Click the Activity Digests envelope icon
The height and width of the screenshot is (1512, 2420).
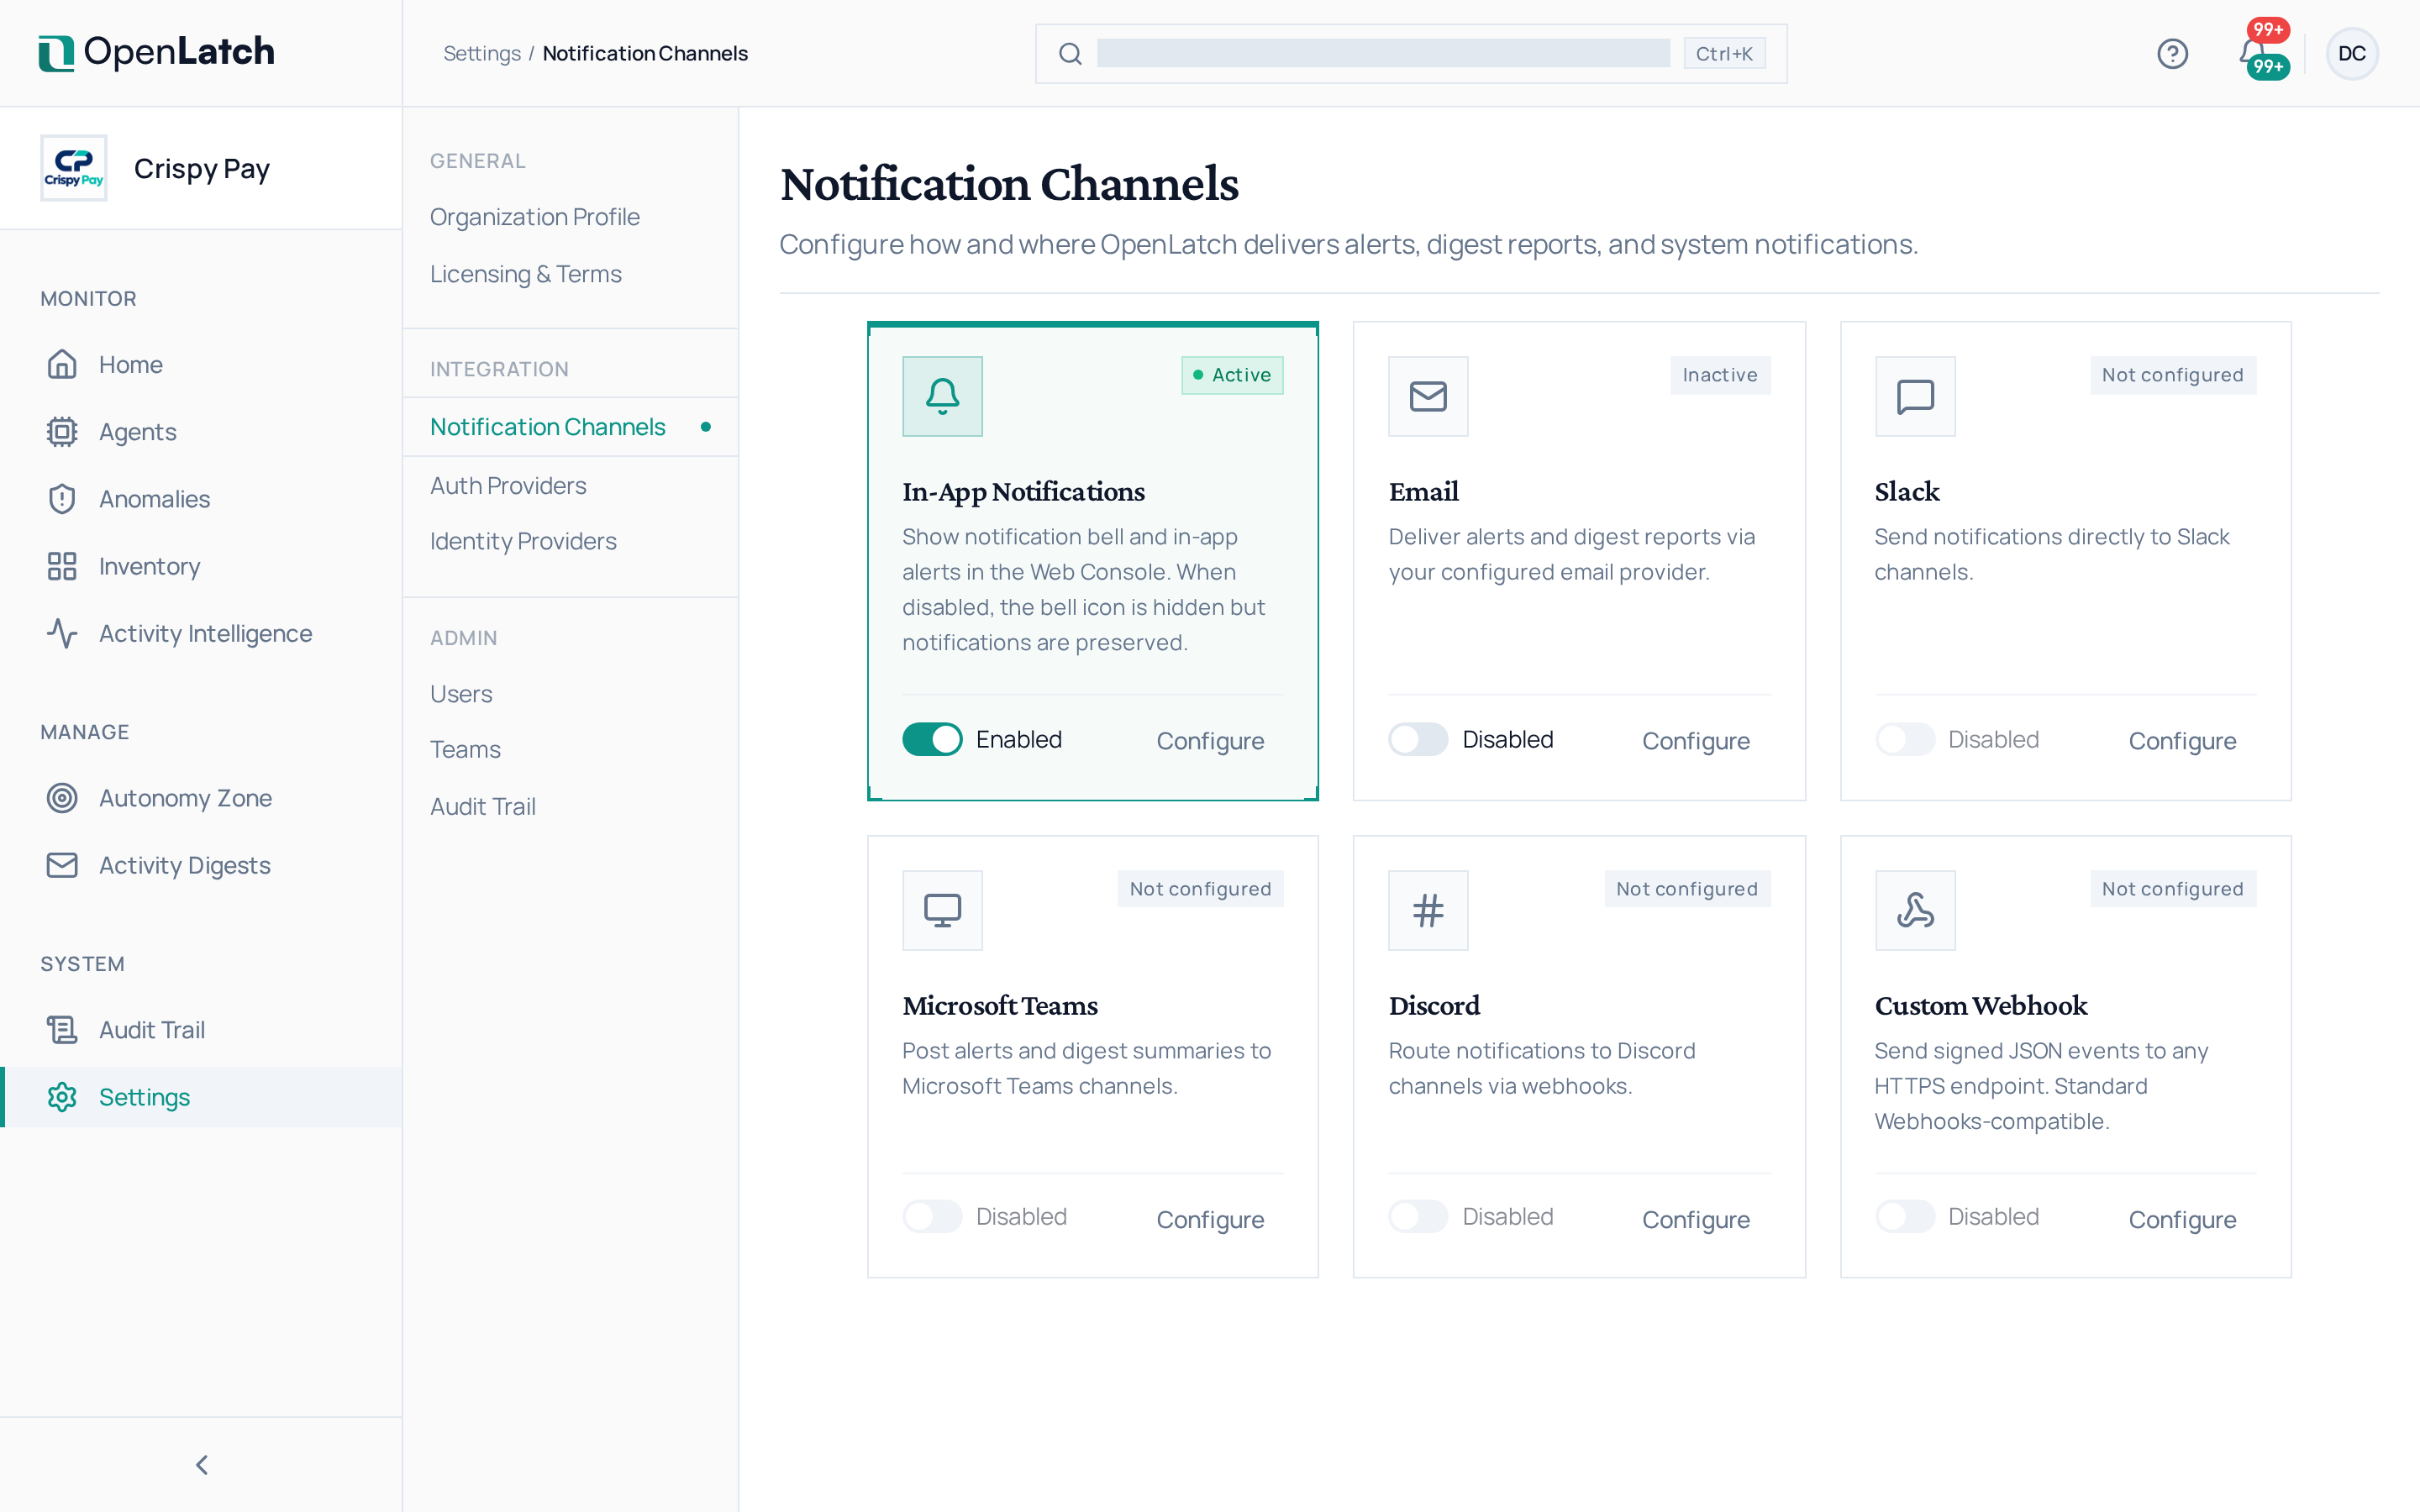click(62, 865)
